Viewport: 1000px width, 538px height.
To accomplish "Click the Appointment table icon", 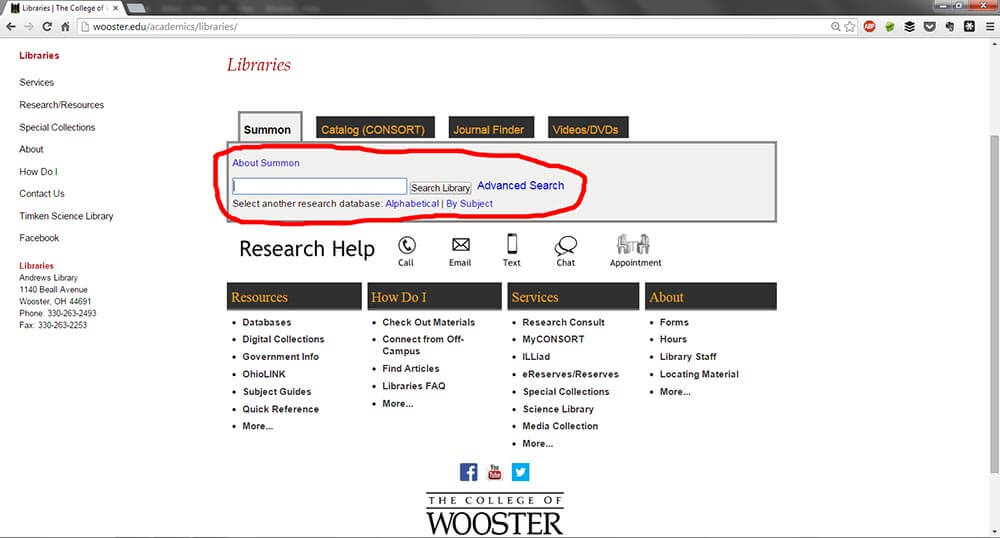I will click(x=633, y=244).
